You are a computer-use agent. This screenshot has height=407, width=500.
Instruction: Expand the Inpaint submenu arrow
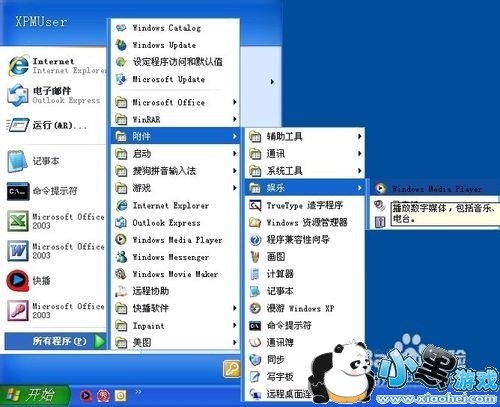[x=235, y=325]
